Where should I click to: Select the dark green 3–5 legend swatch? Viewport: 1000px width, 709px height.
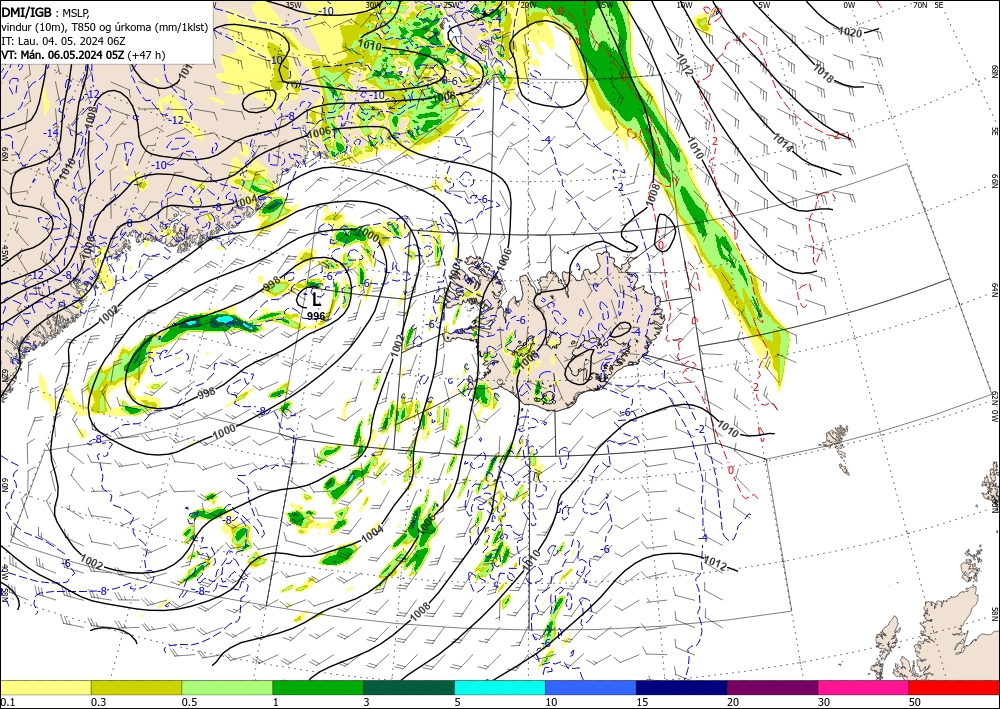409,687
